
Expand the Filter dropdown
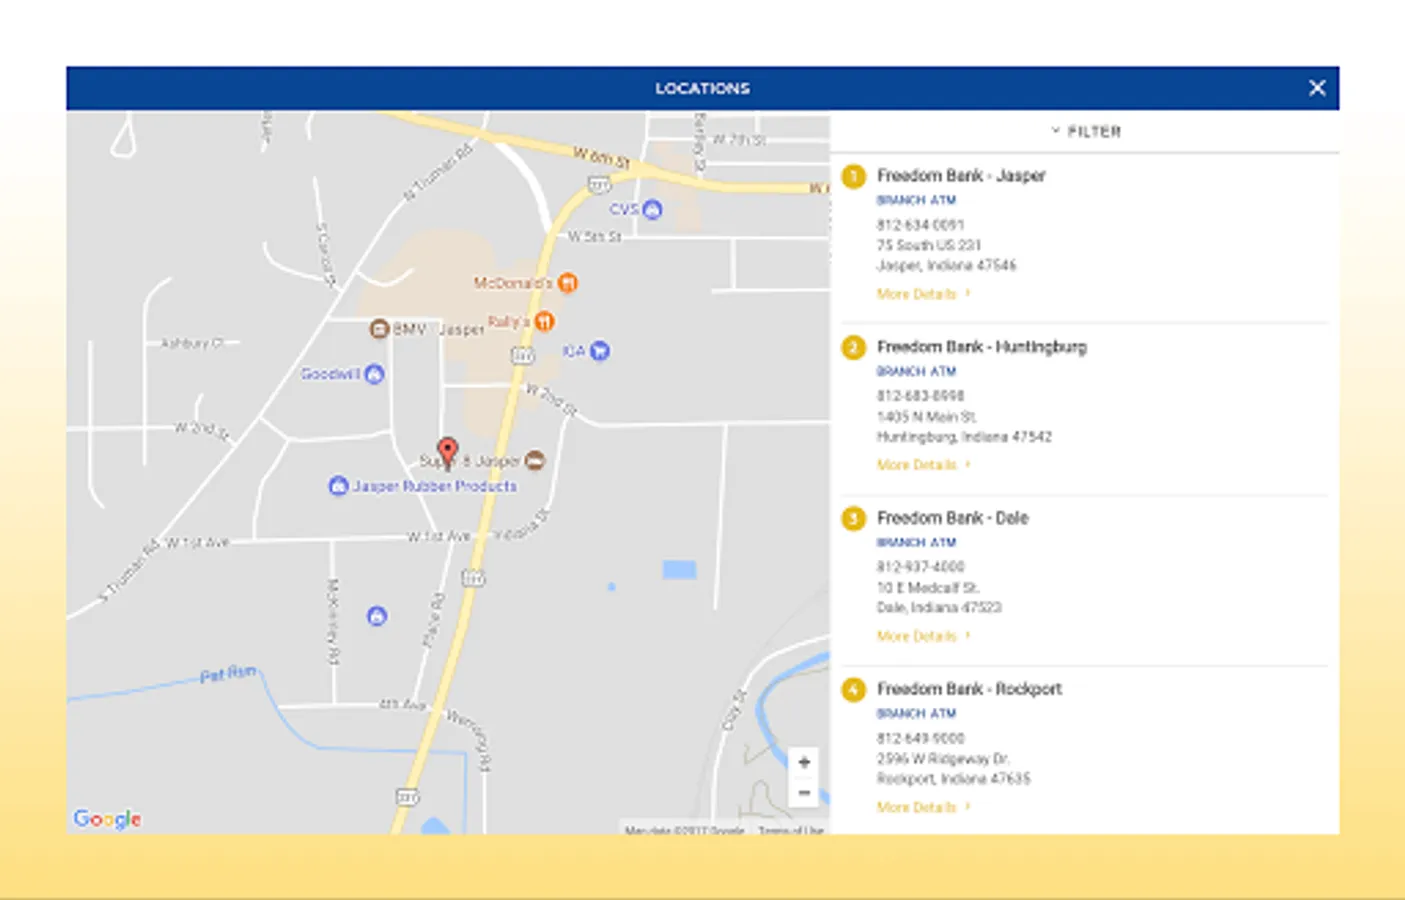coord(1086,131)
